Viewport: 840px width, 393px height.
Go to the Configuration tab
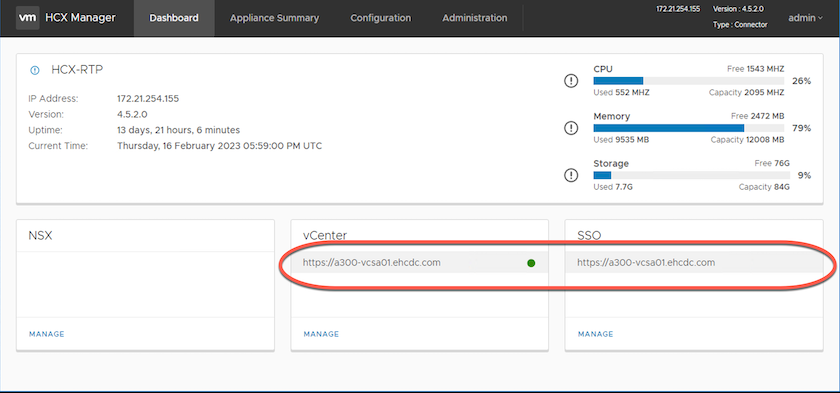pyautogui.click(x=381, y=18)
